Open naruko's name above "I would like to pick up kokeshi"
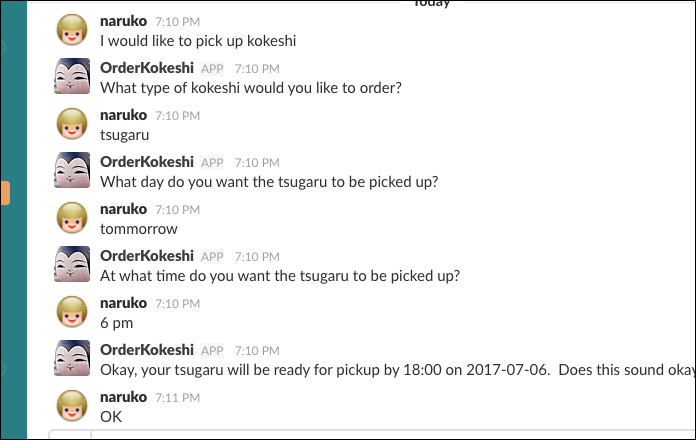Screen dimensions: 696x440 point(124,20)
